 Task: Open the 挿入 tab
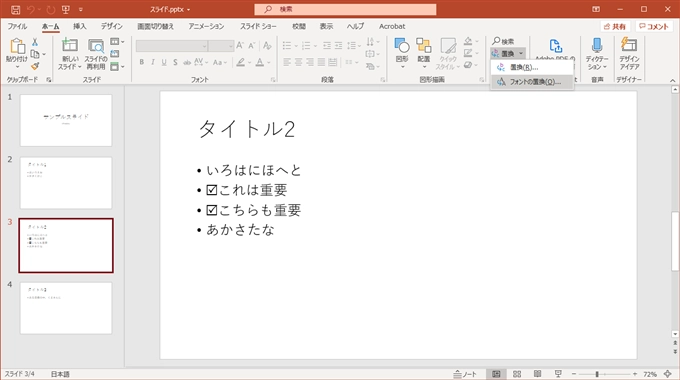coord(79,26)
